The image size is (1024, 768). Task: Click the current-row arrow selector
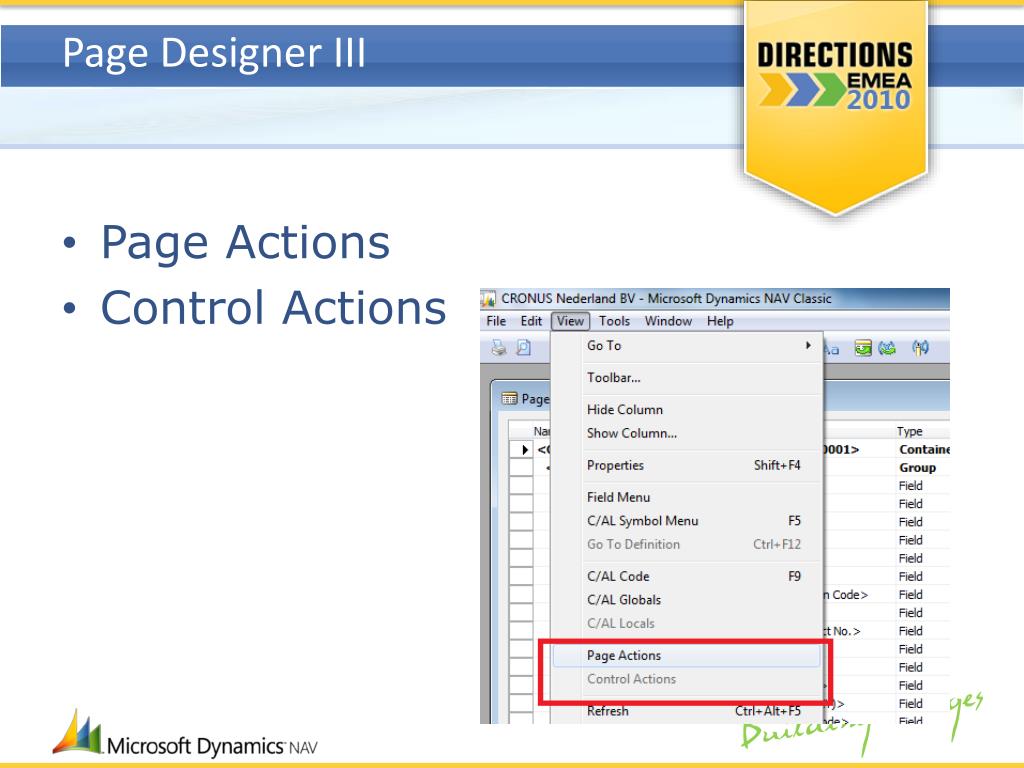point(522,449)
